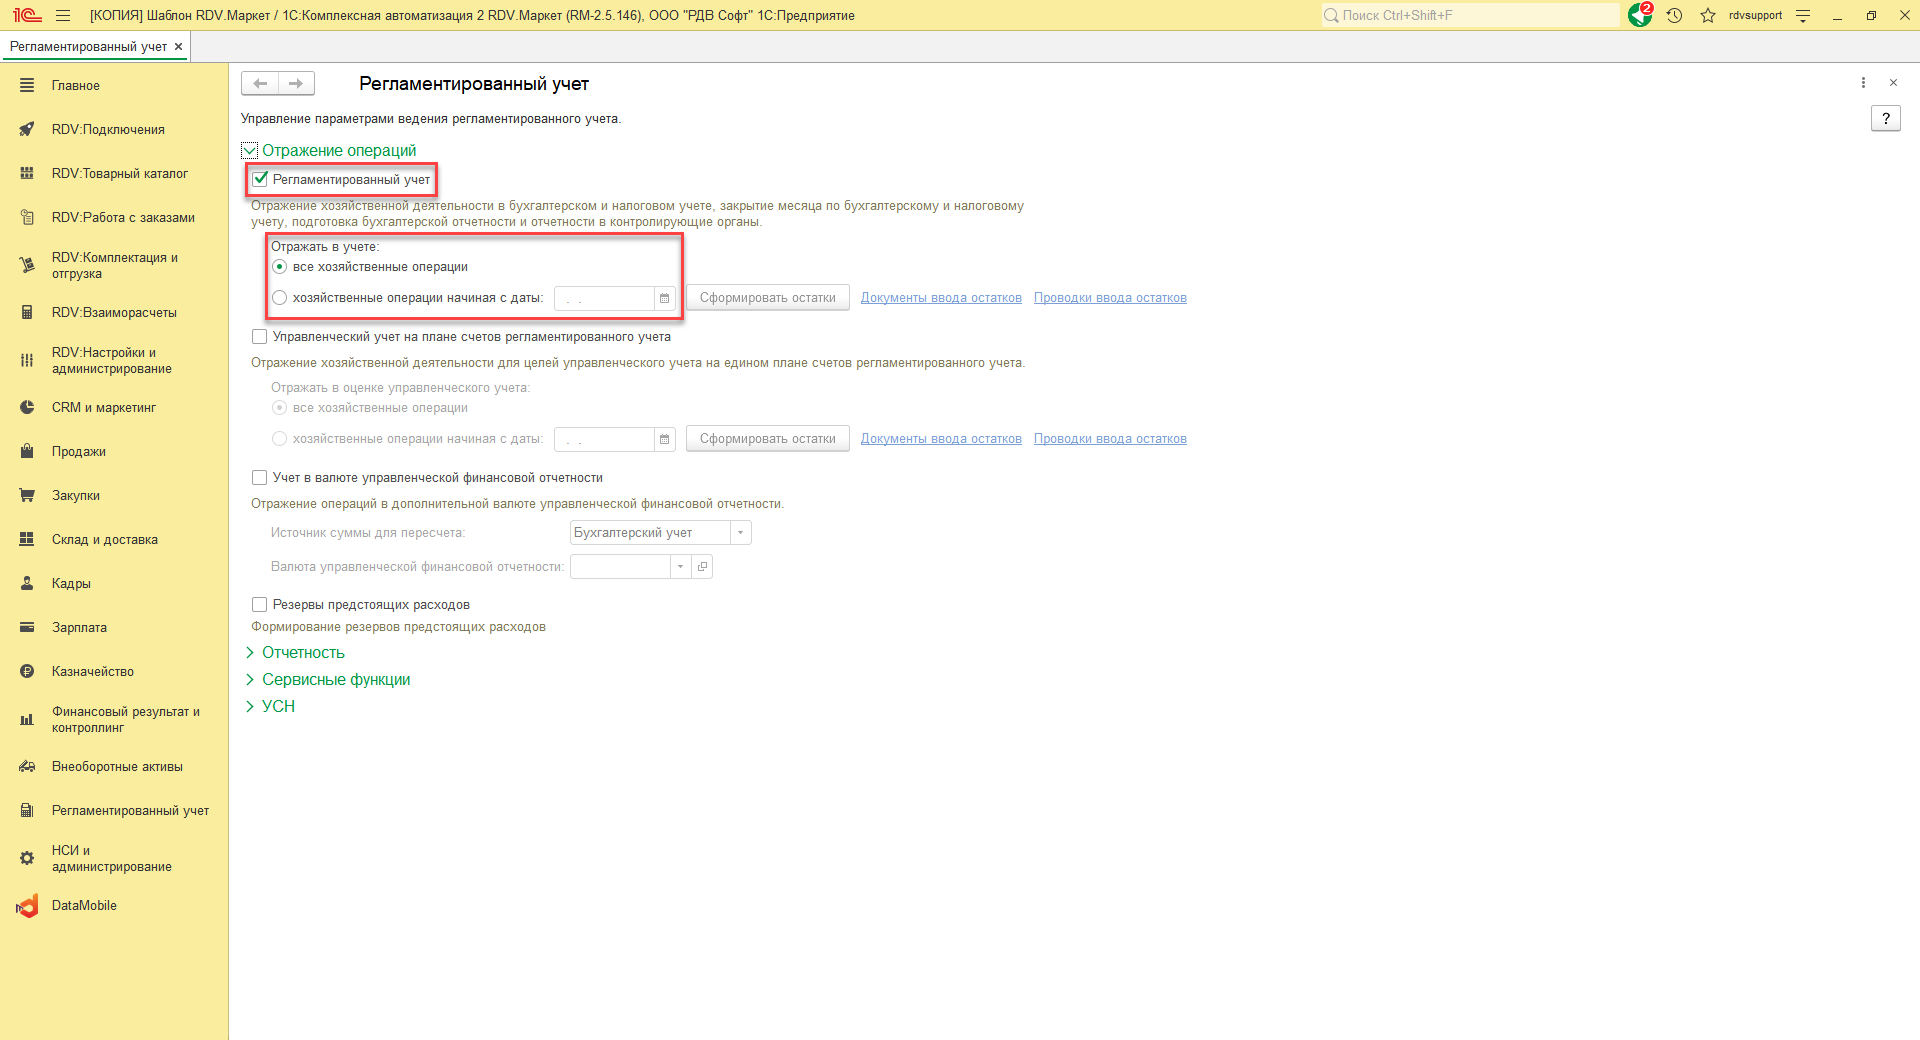Click the RDV:Настройки и администрирование icon

[27, 361]
